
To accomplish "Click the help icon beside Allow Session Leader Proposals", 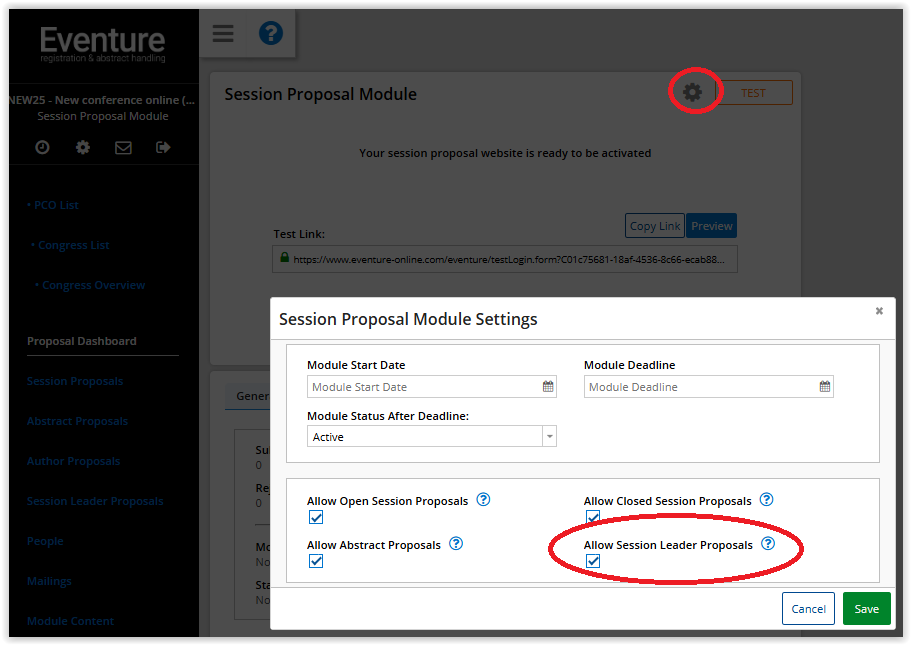I will [767, 545].
